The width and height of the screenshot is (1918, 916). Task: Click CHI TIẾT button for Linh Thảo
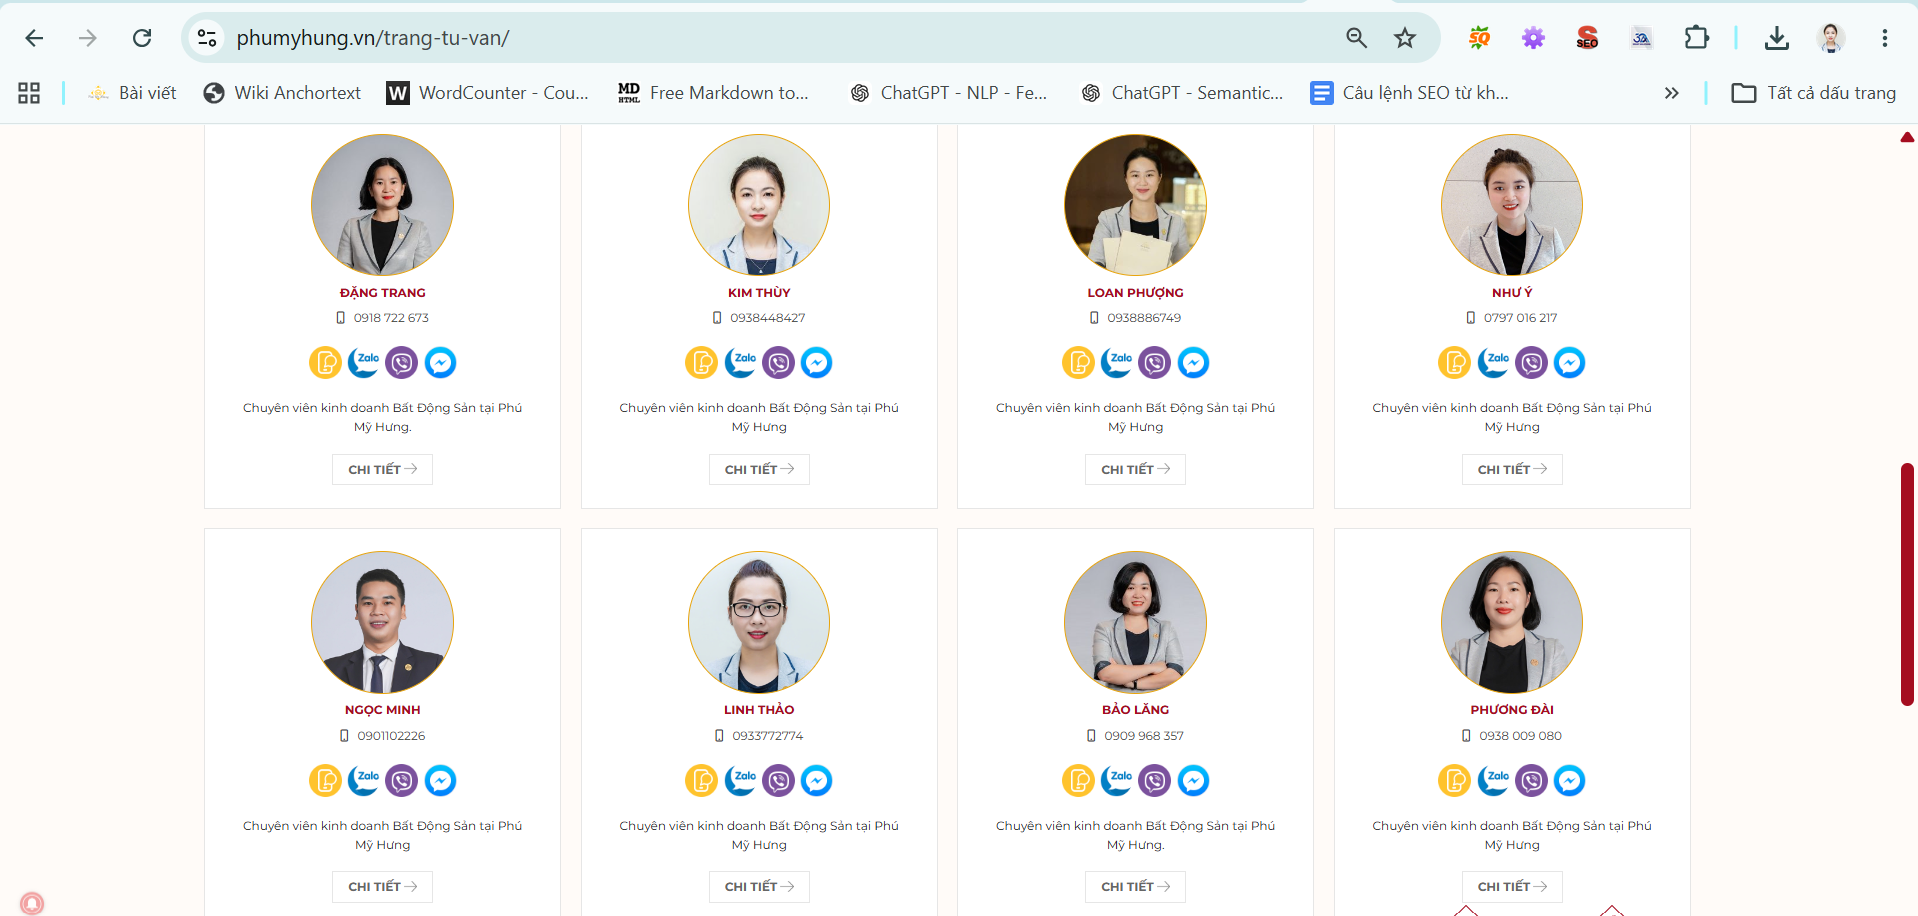click(x=759, y=887)
